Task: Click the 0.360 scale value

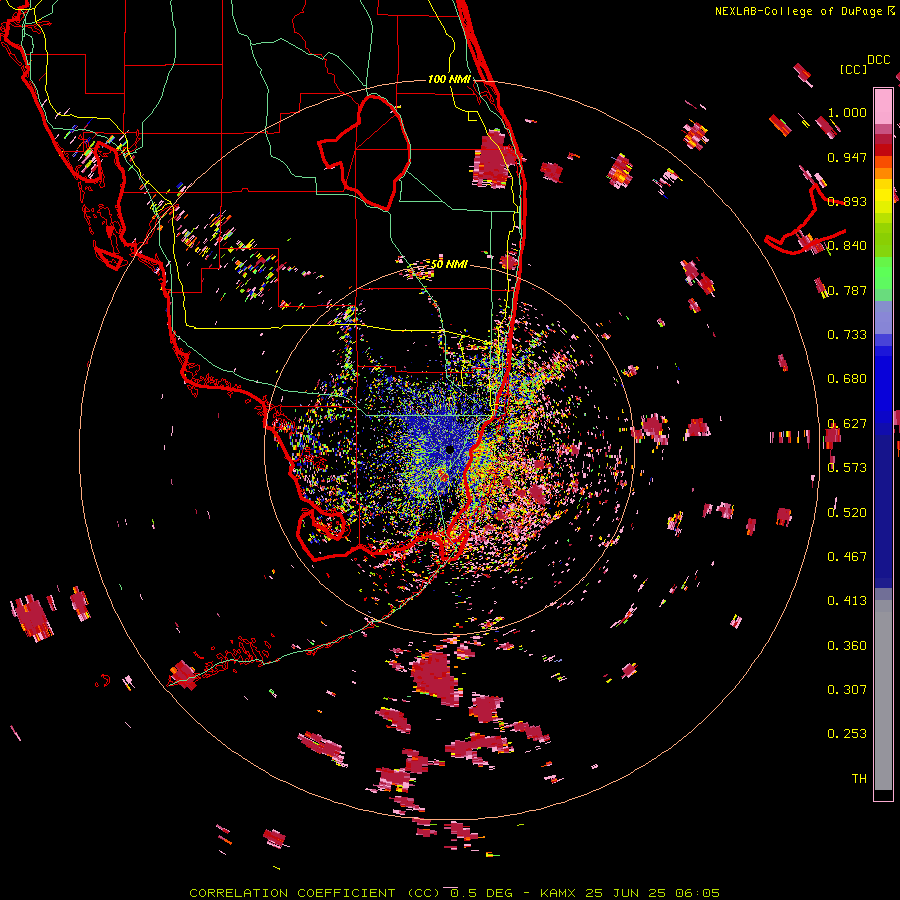Action: [x=847, y=646]
